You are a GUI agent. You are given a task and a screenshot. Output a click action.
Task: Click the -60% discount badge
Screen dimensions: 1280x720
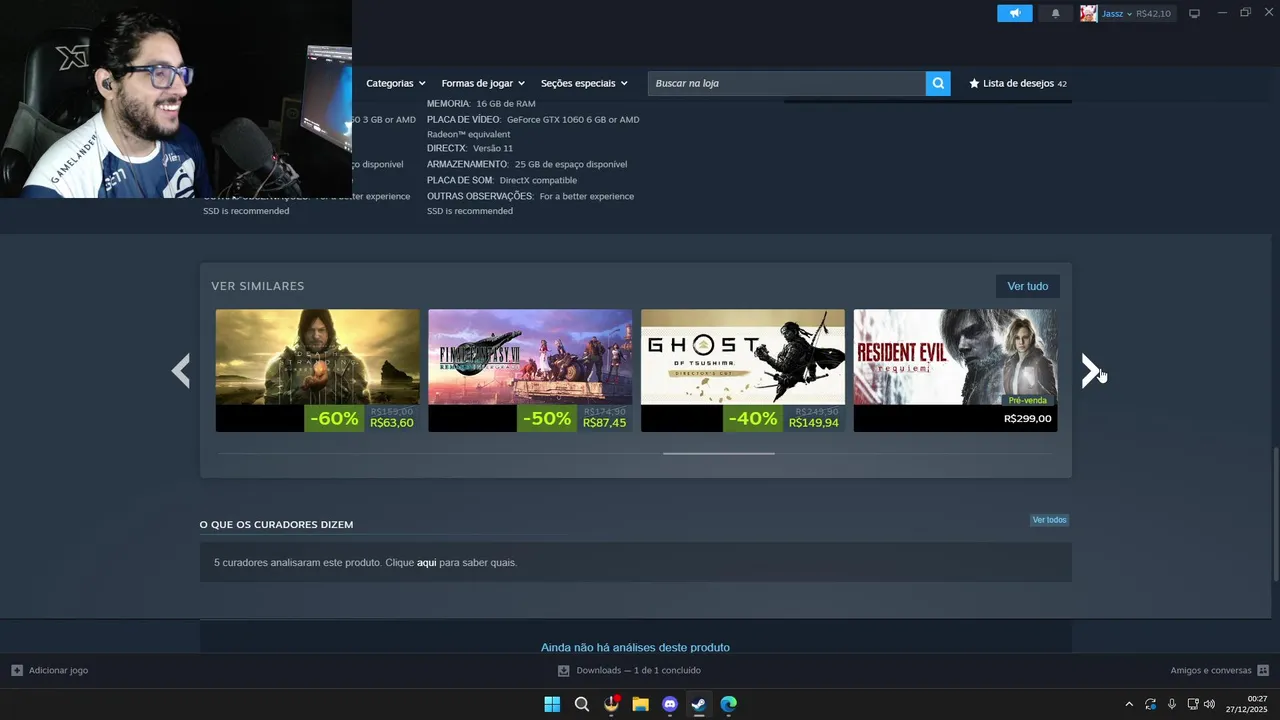[334, 418]
